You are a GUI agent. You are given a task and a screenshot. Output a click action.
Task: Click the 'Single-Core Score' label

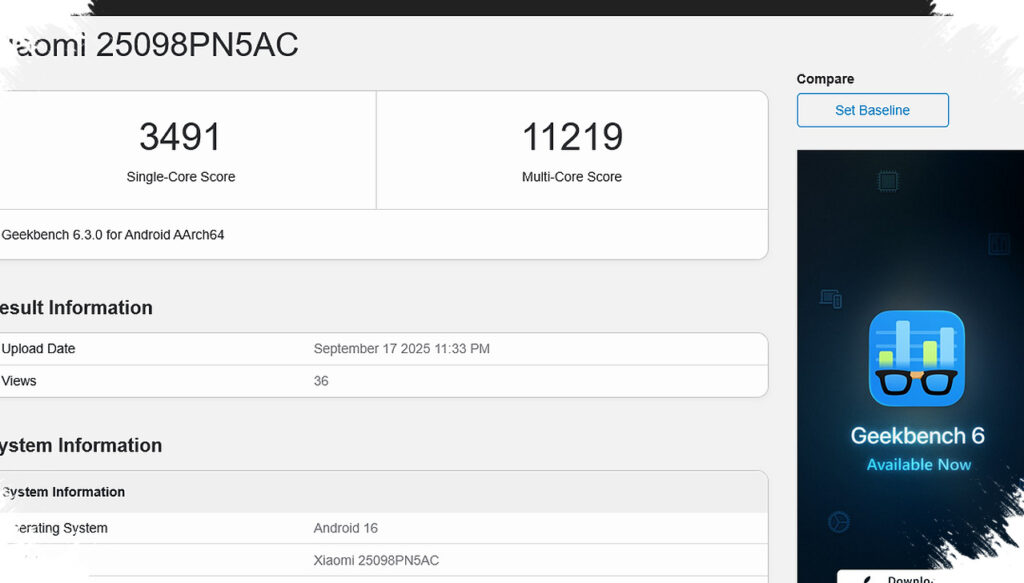coord(181,176)
